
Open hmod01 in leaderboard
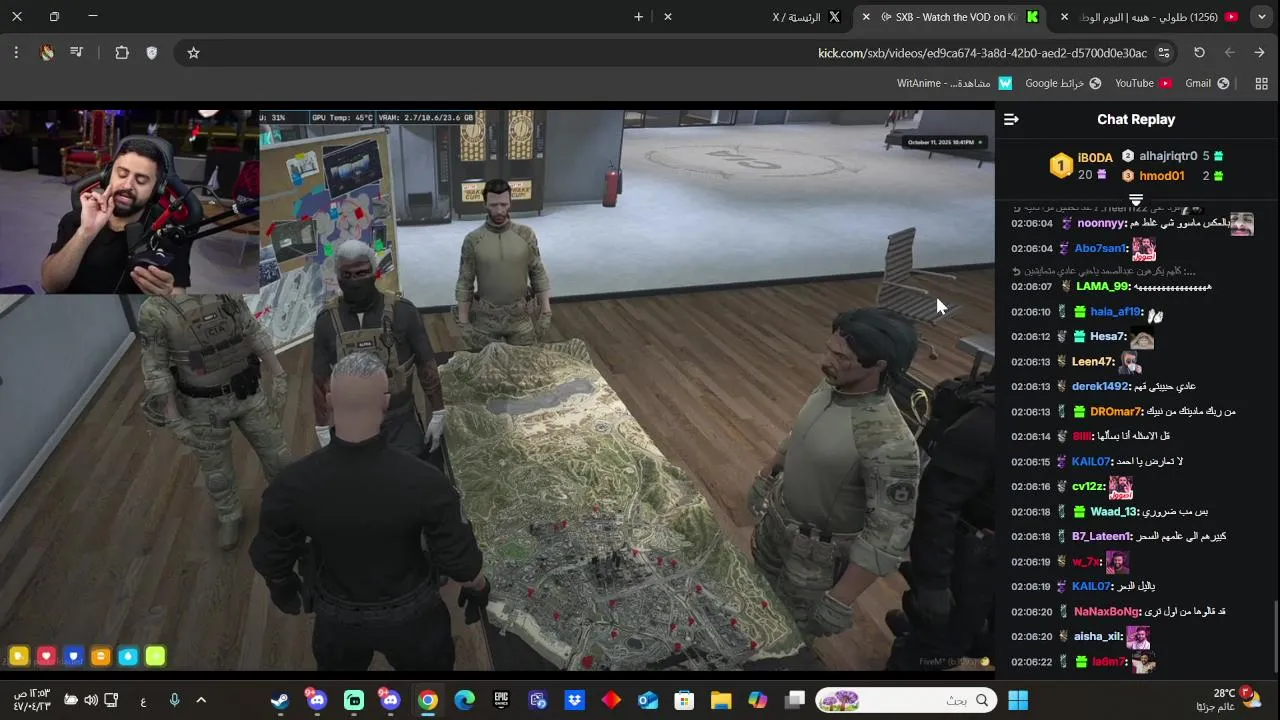(1161, 176)
